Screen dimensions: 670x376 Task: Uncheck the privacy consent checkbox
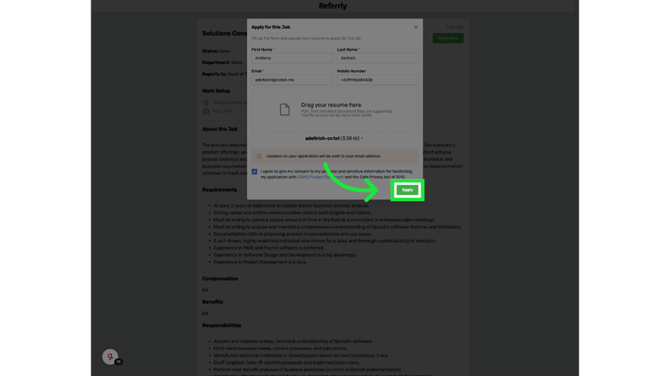255,172
